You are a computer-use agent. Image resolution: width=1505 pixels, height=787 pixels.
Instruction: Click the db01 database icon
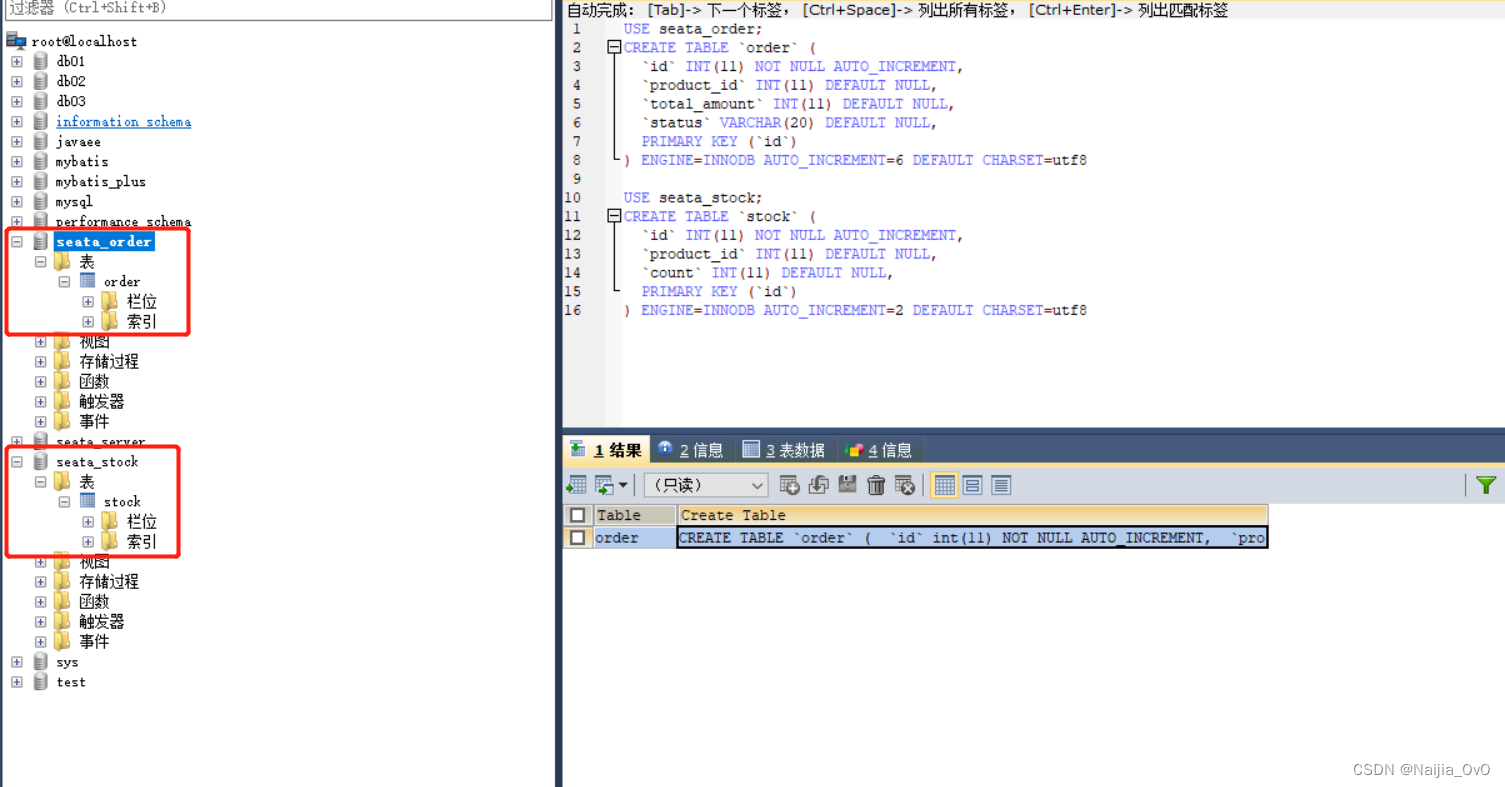(41, 61)
